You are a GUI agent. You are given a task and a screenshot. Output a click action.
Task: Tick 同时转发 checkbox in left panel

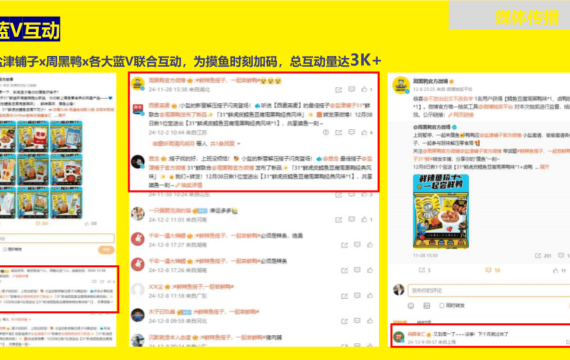pos(5,249)
